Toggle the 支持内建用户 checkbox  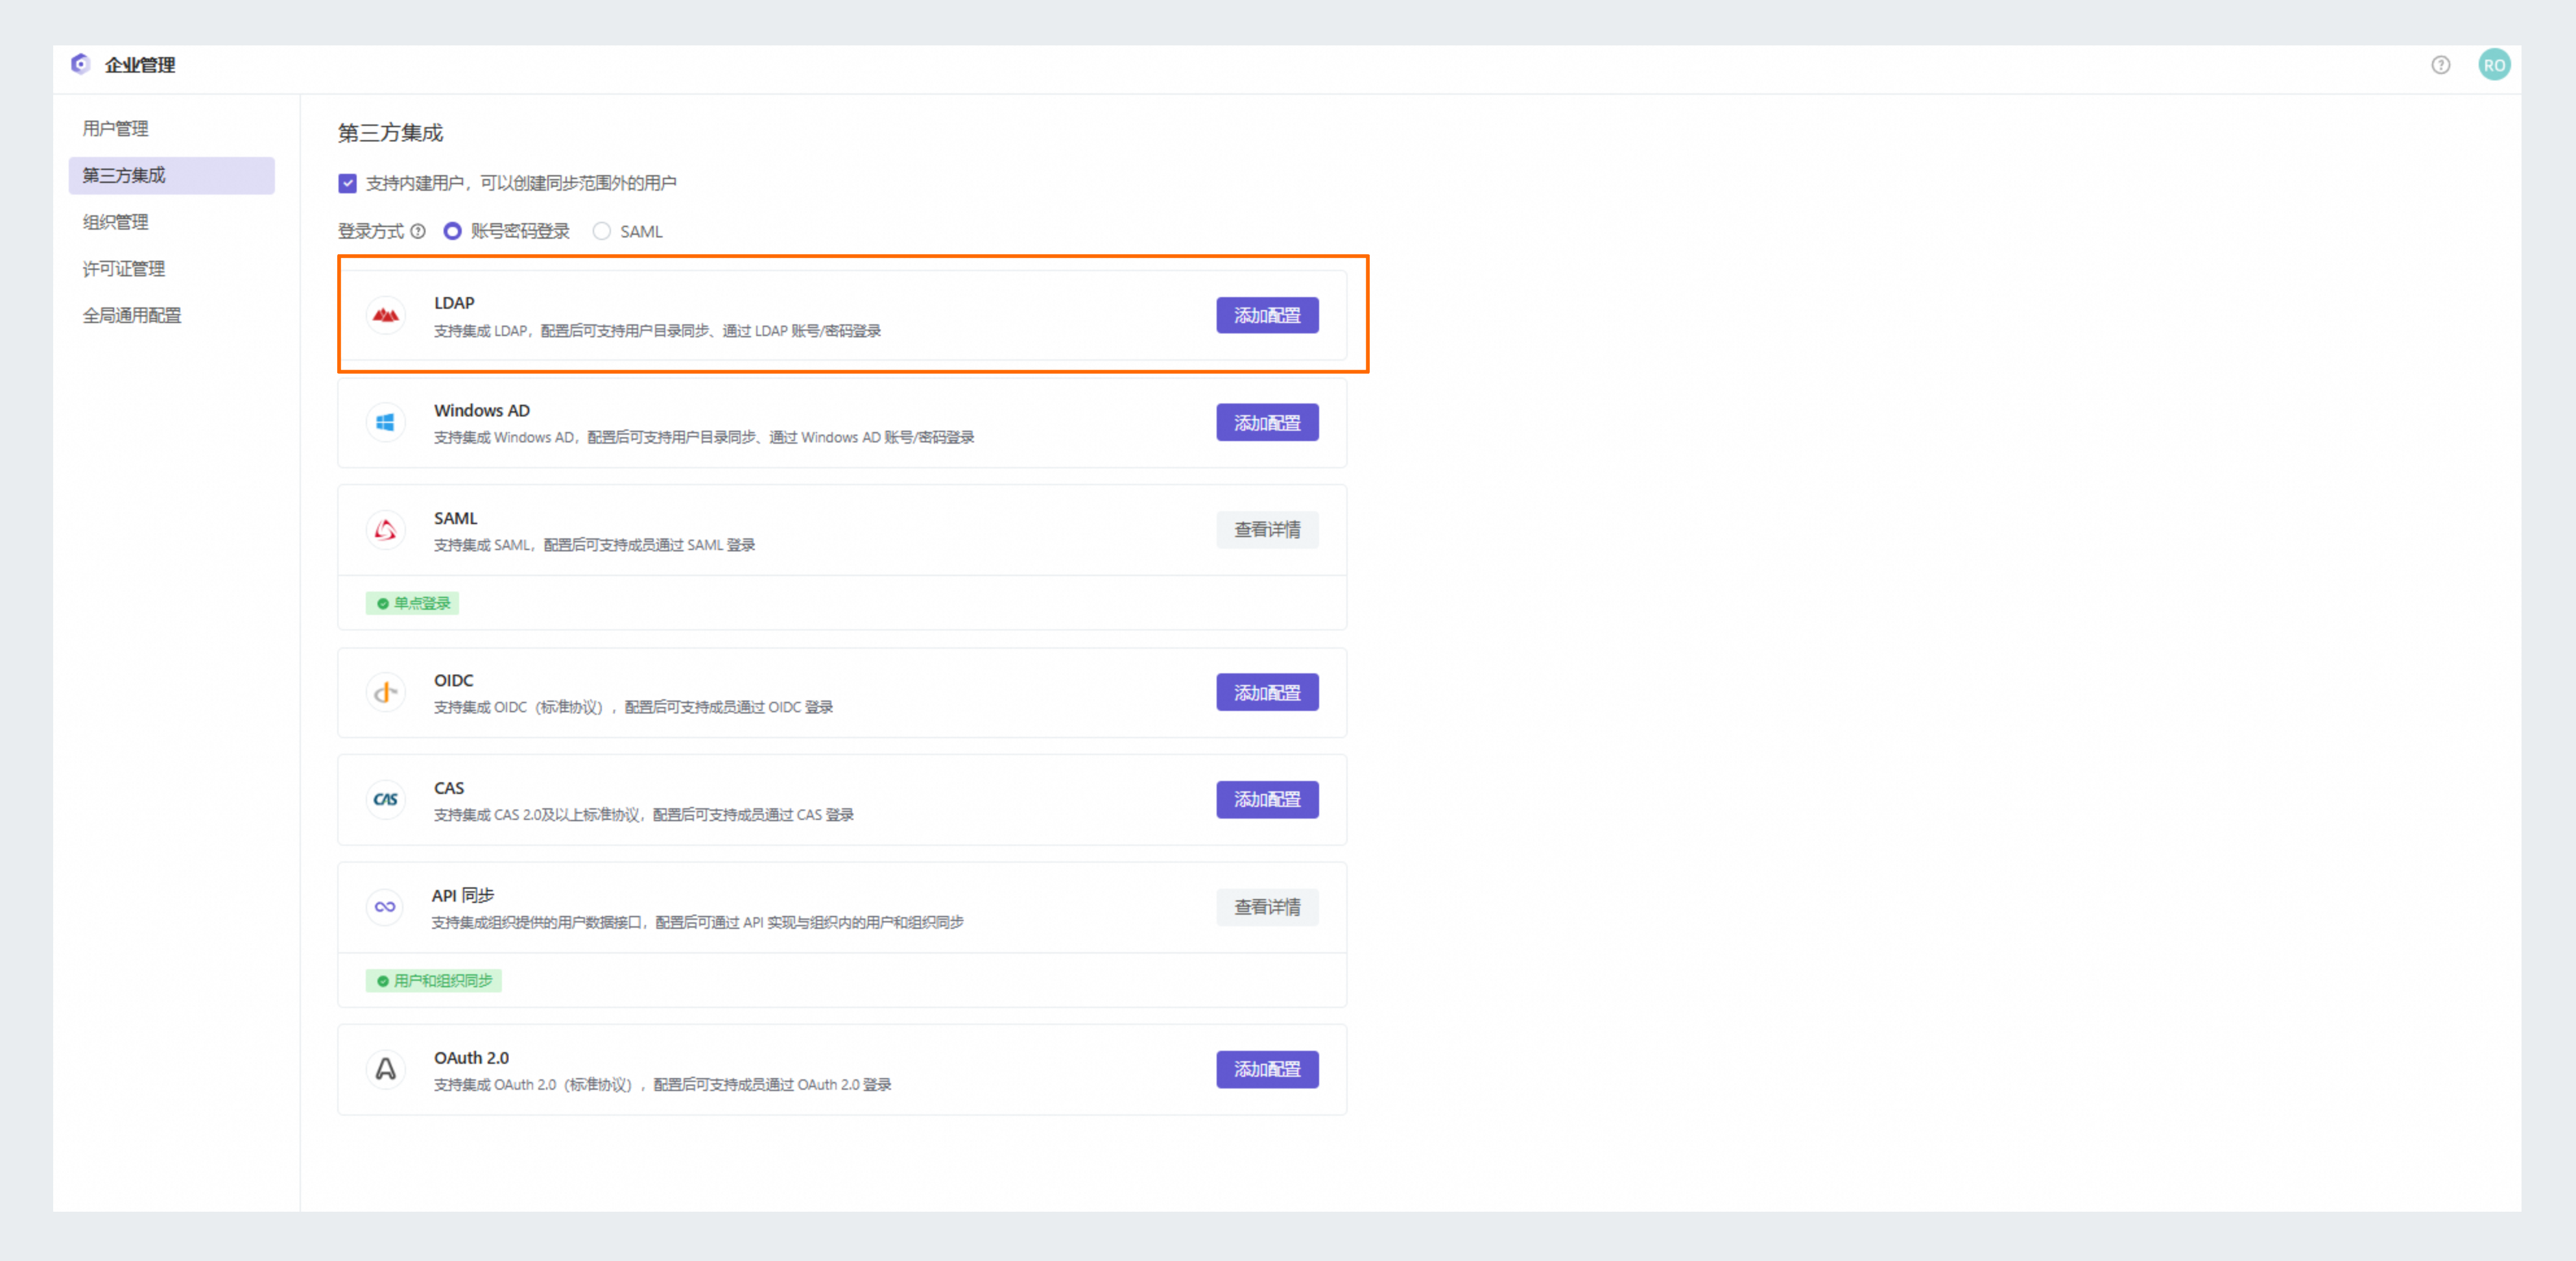(x=347, y=184)
